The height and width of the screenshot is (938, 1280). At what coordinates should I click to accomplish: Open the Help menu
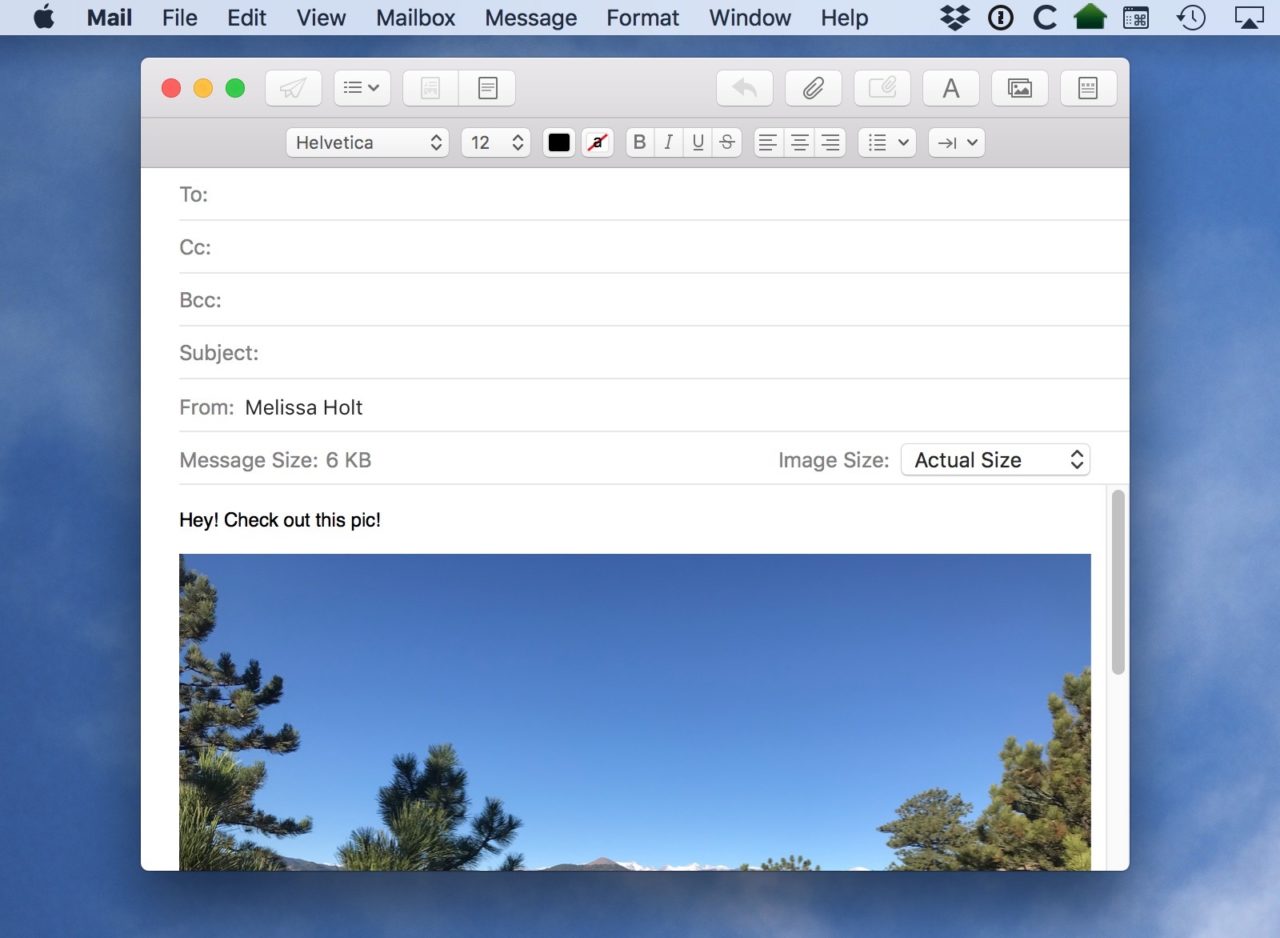pyautogui.click(x=845, y=17)
